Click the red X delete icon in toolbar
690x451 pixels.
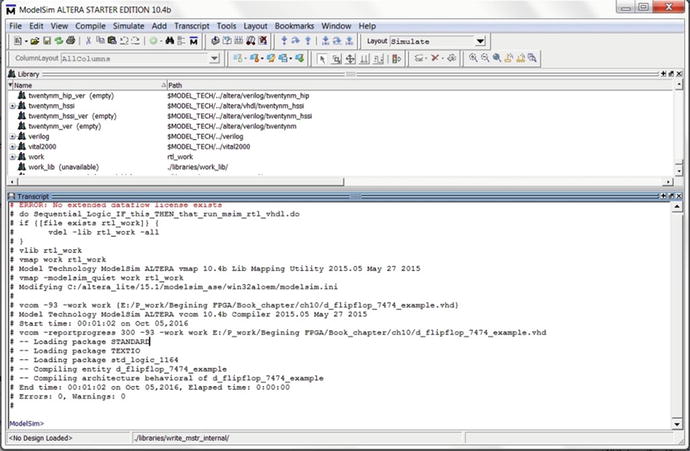click(435, 58)
